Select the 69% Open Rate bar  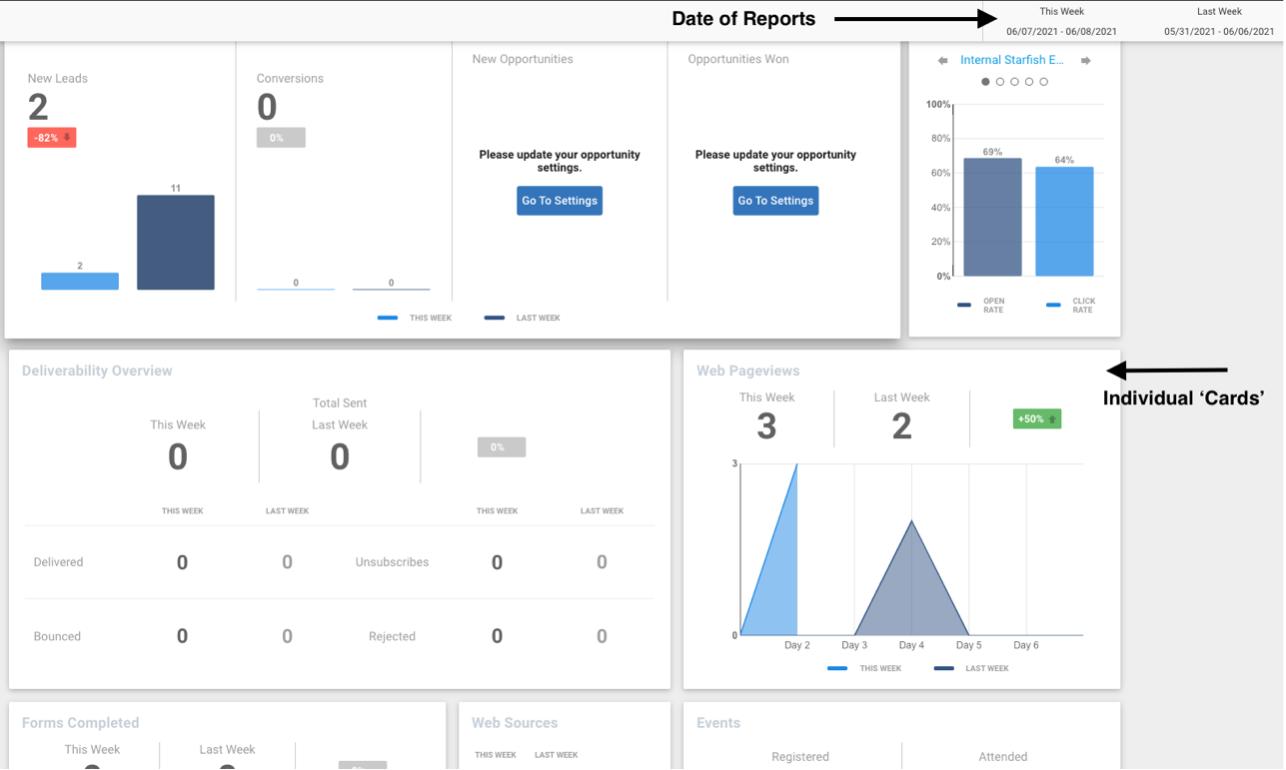click(992, 217)
